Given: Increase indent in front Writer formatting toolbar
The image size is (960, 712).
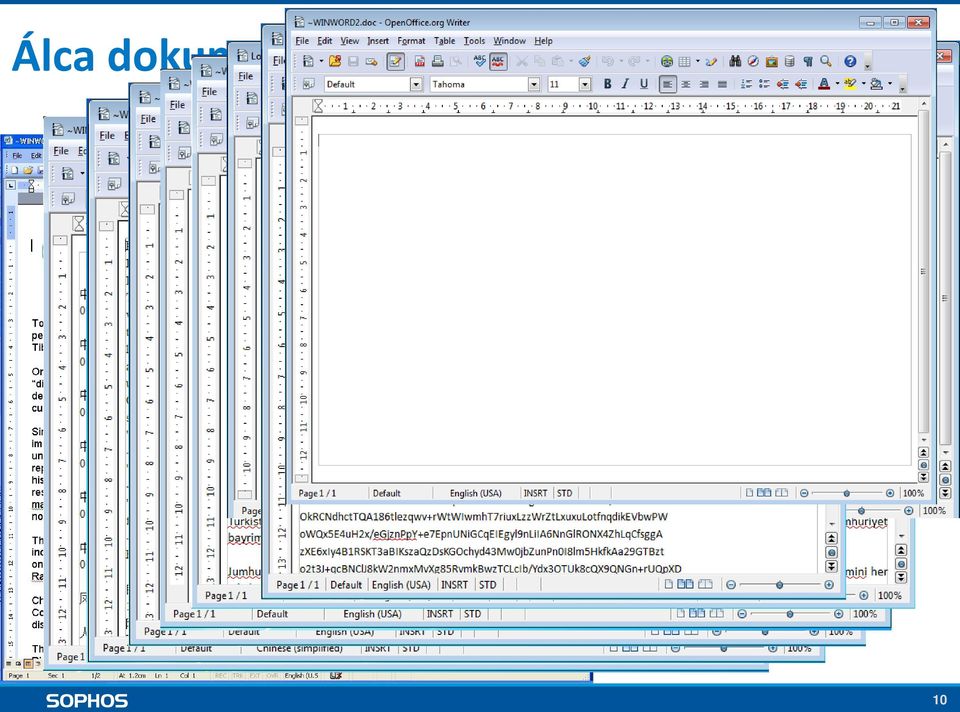Looking at the screenshot, I should pos(800,84).
